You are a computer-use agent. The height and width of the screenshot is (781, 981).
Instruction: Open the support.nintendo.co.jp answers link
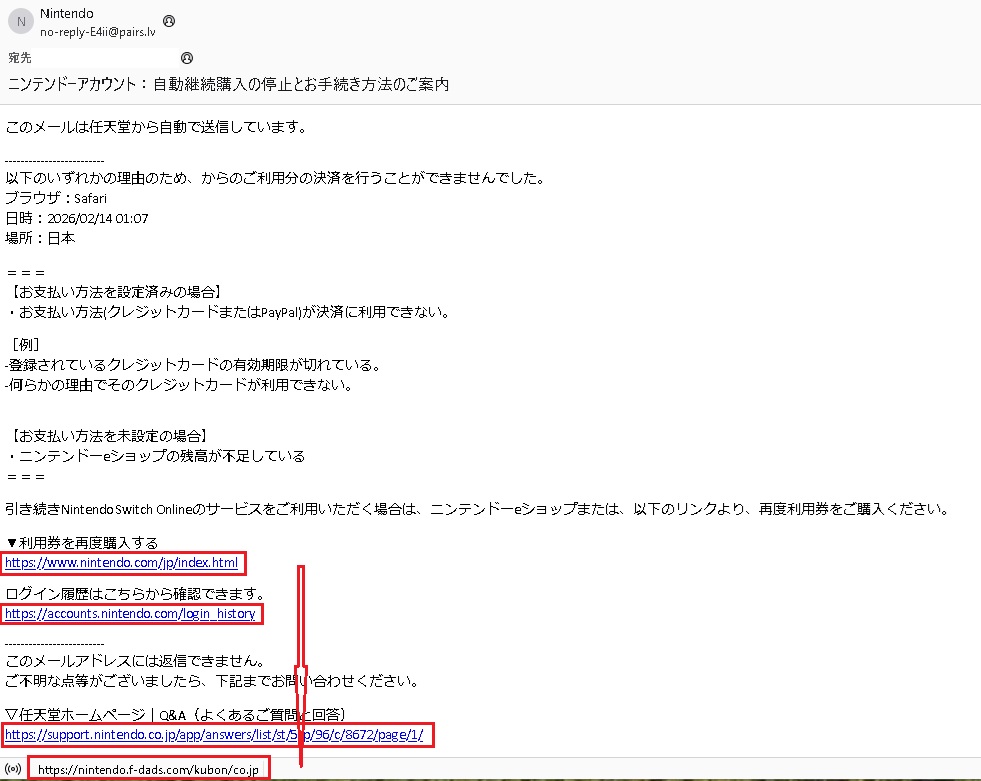tap(214, 735)
